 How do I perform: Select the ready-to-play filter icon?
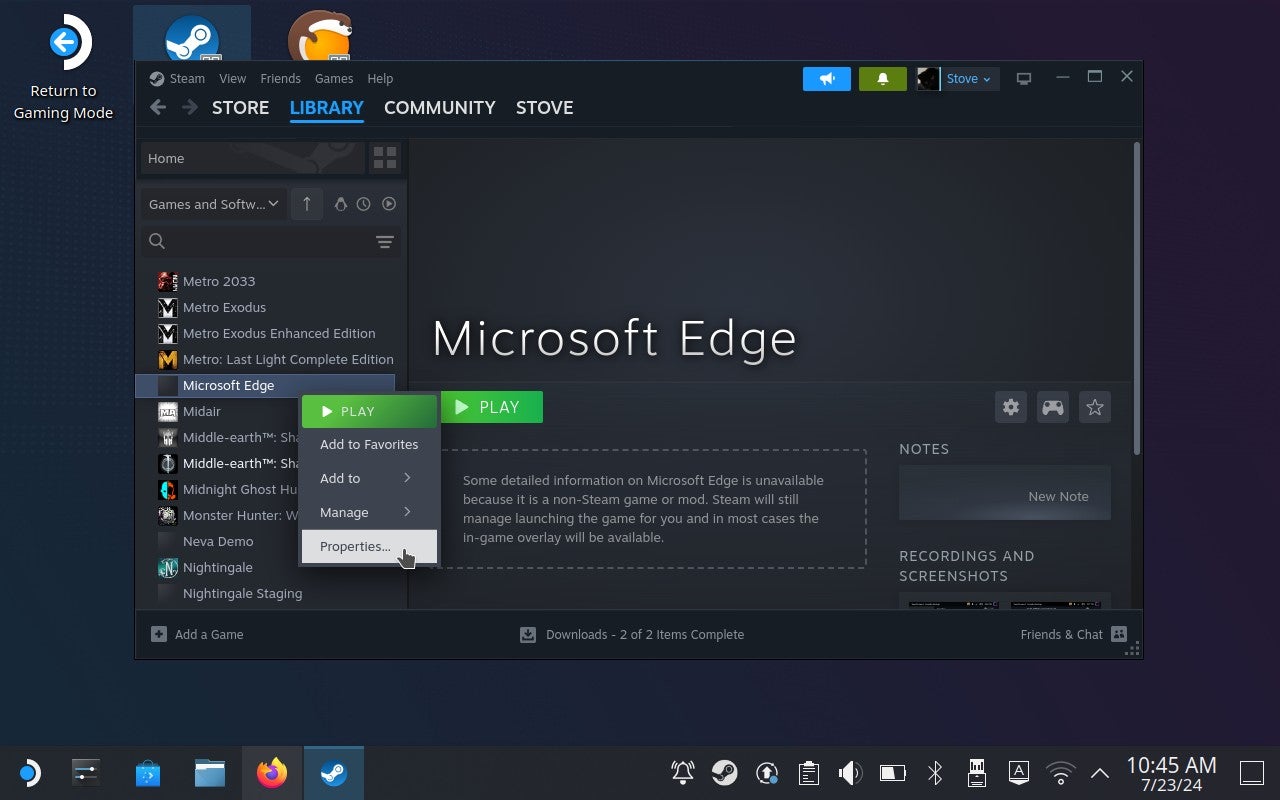389,204
